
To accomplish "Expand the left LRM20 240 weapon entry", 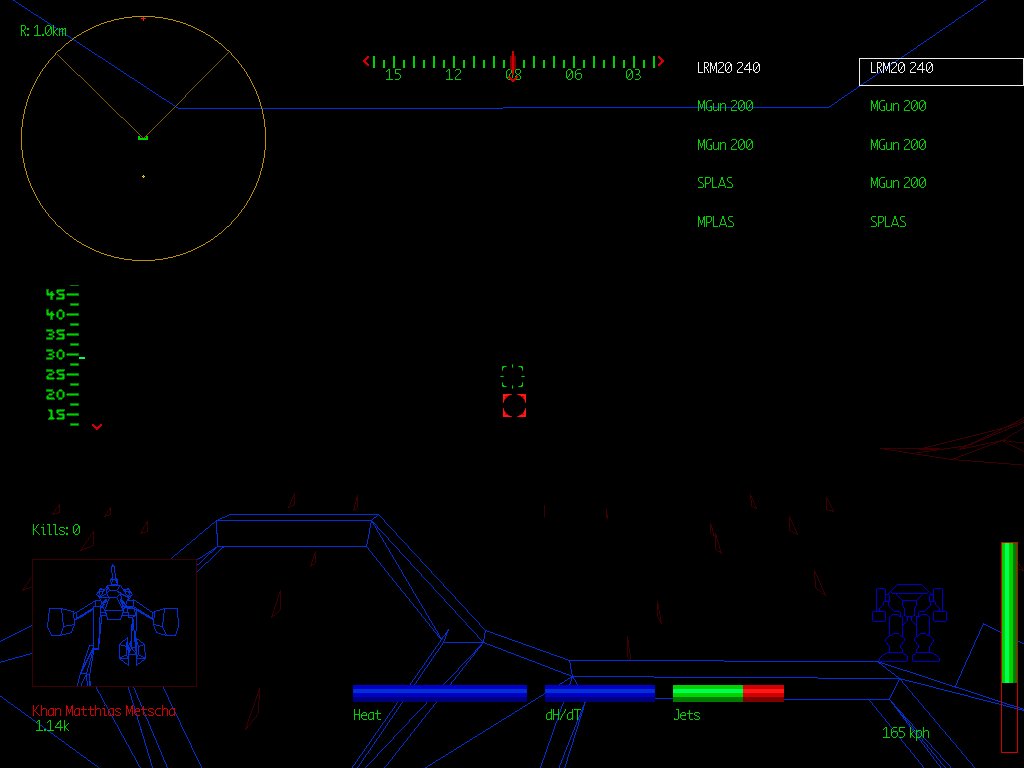I will point(728,67).
